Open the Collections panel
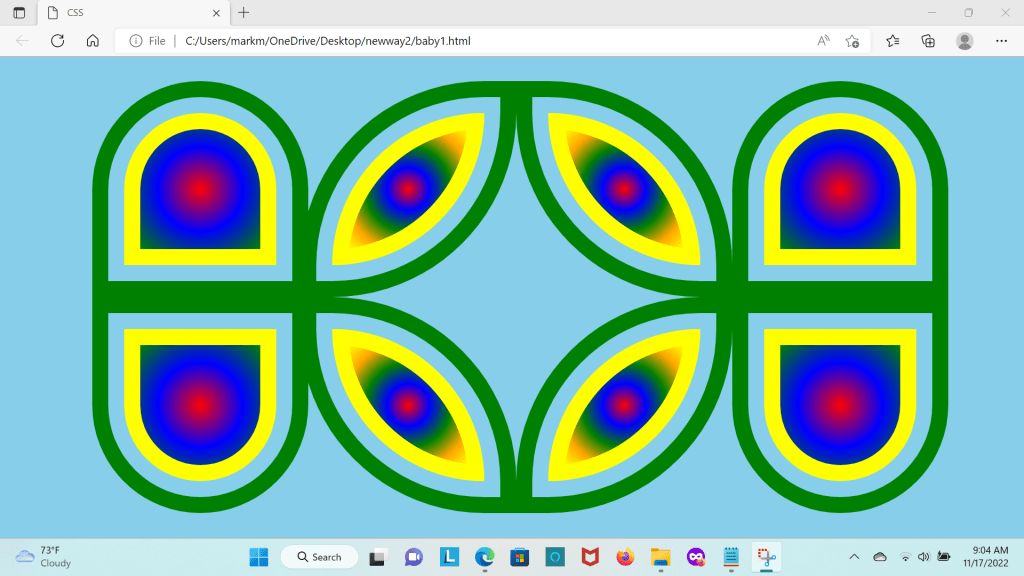The width and height of the screenshot is (1024, 576). click(928, 41)
